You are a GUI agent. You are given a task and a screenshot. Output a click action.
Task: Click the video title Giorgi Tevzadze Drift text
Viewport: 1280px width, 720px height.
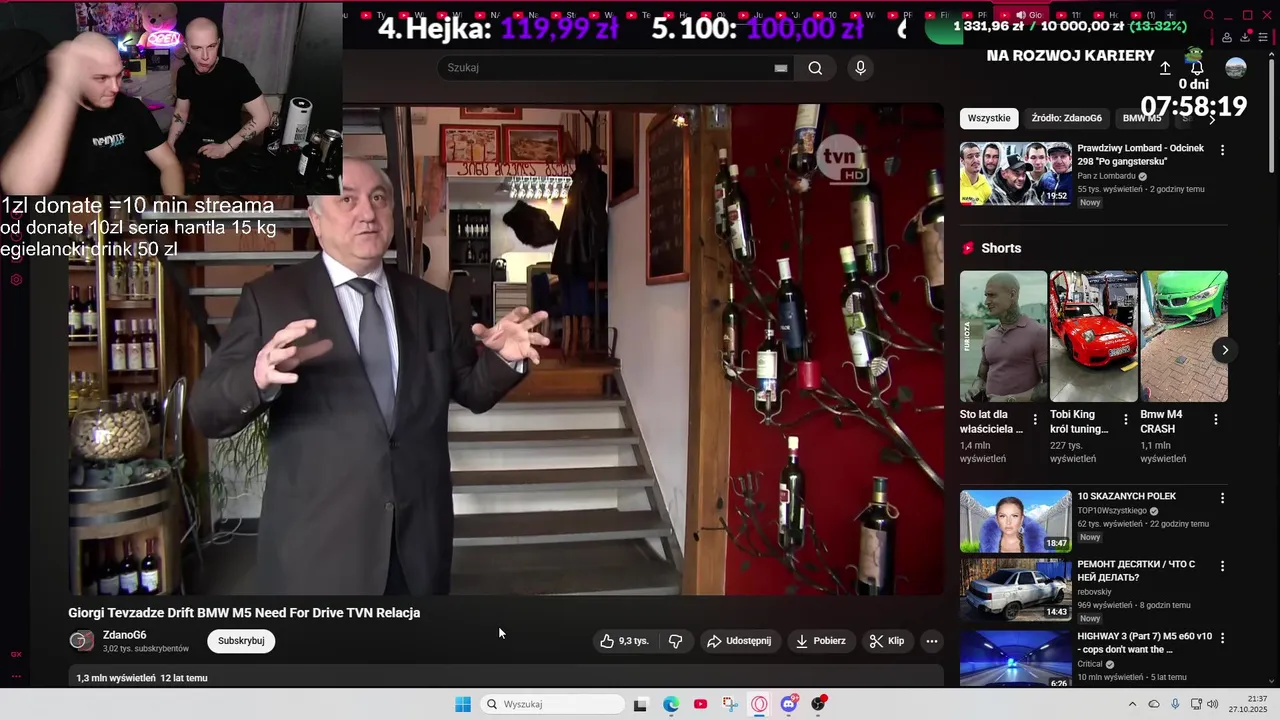coord(244,613)
